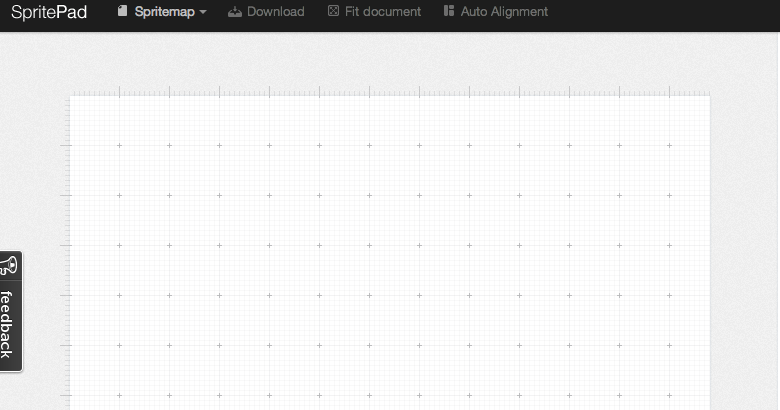
Task: Click the feedback megaphone icon
Action: [9, 265]
